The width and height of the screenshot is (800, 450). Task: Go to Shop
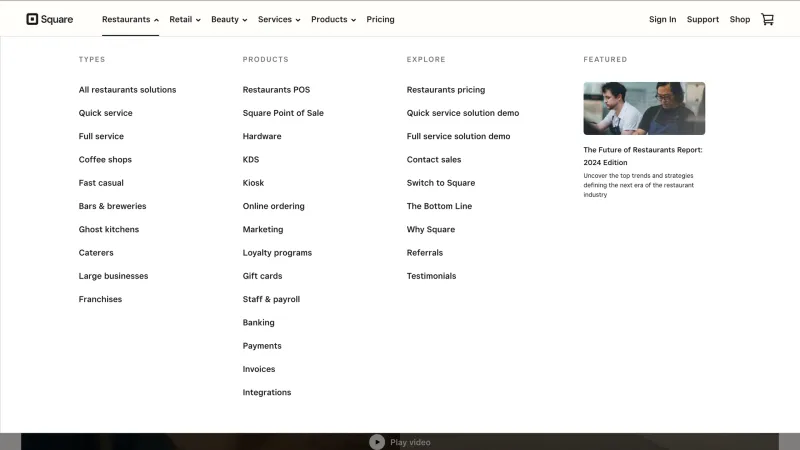click(739, 19)
